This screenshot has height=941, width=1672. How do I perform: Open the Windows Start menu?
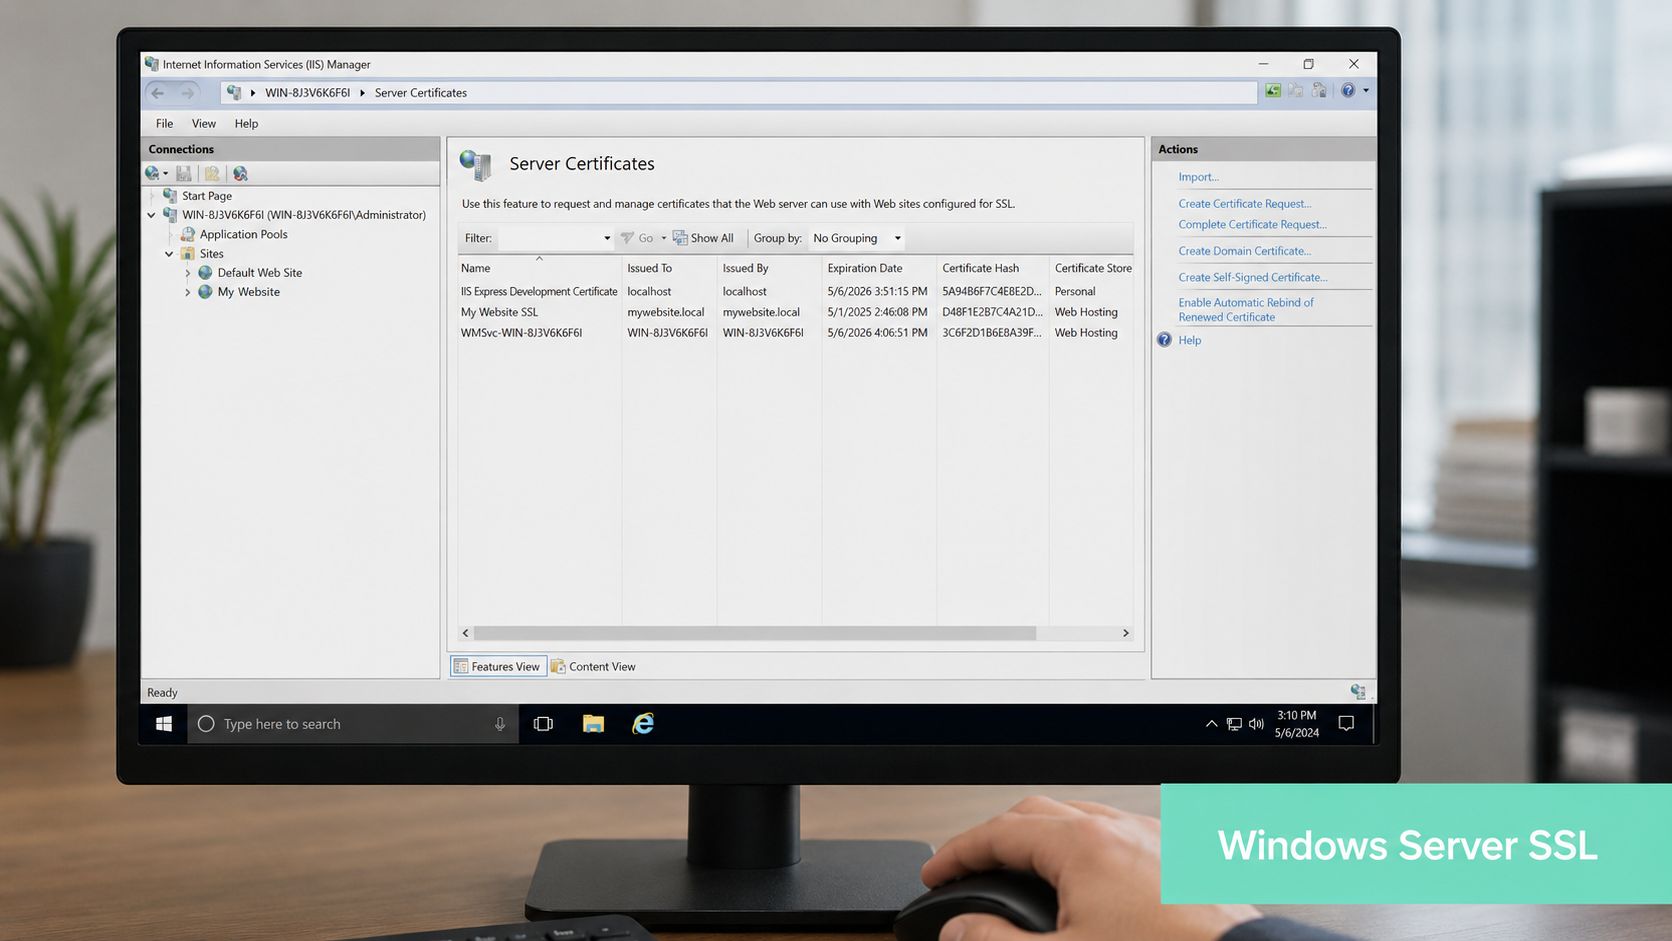(164, 724)
